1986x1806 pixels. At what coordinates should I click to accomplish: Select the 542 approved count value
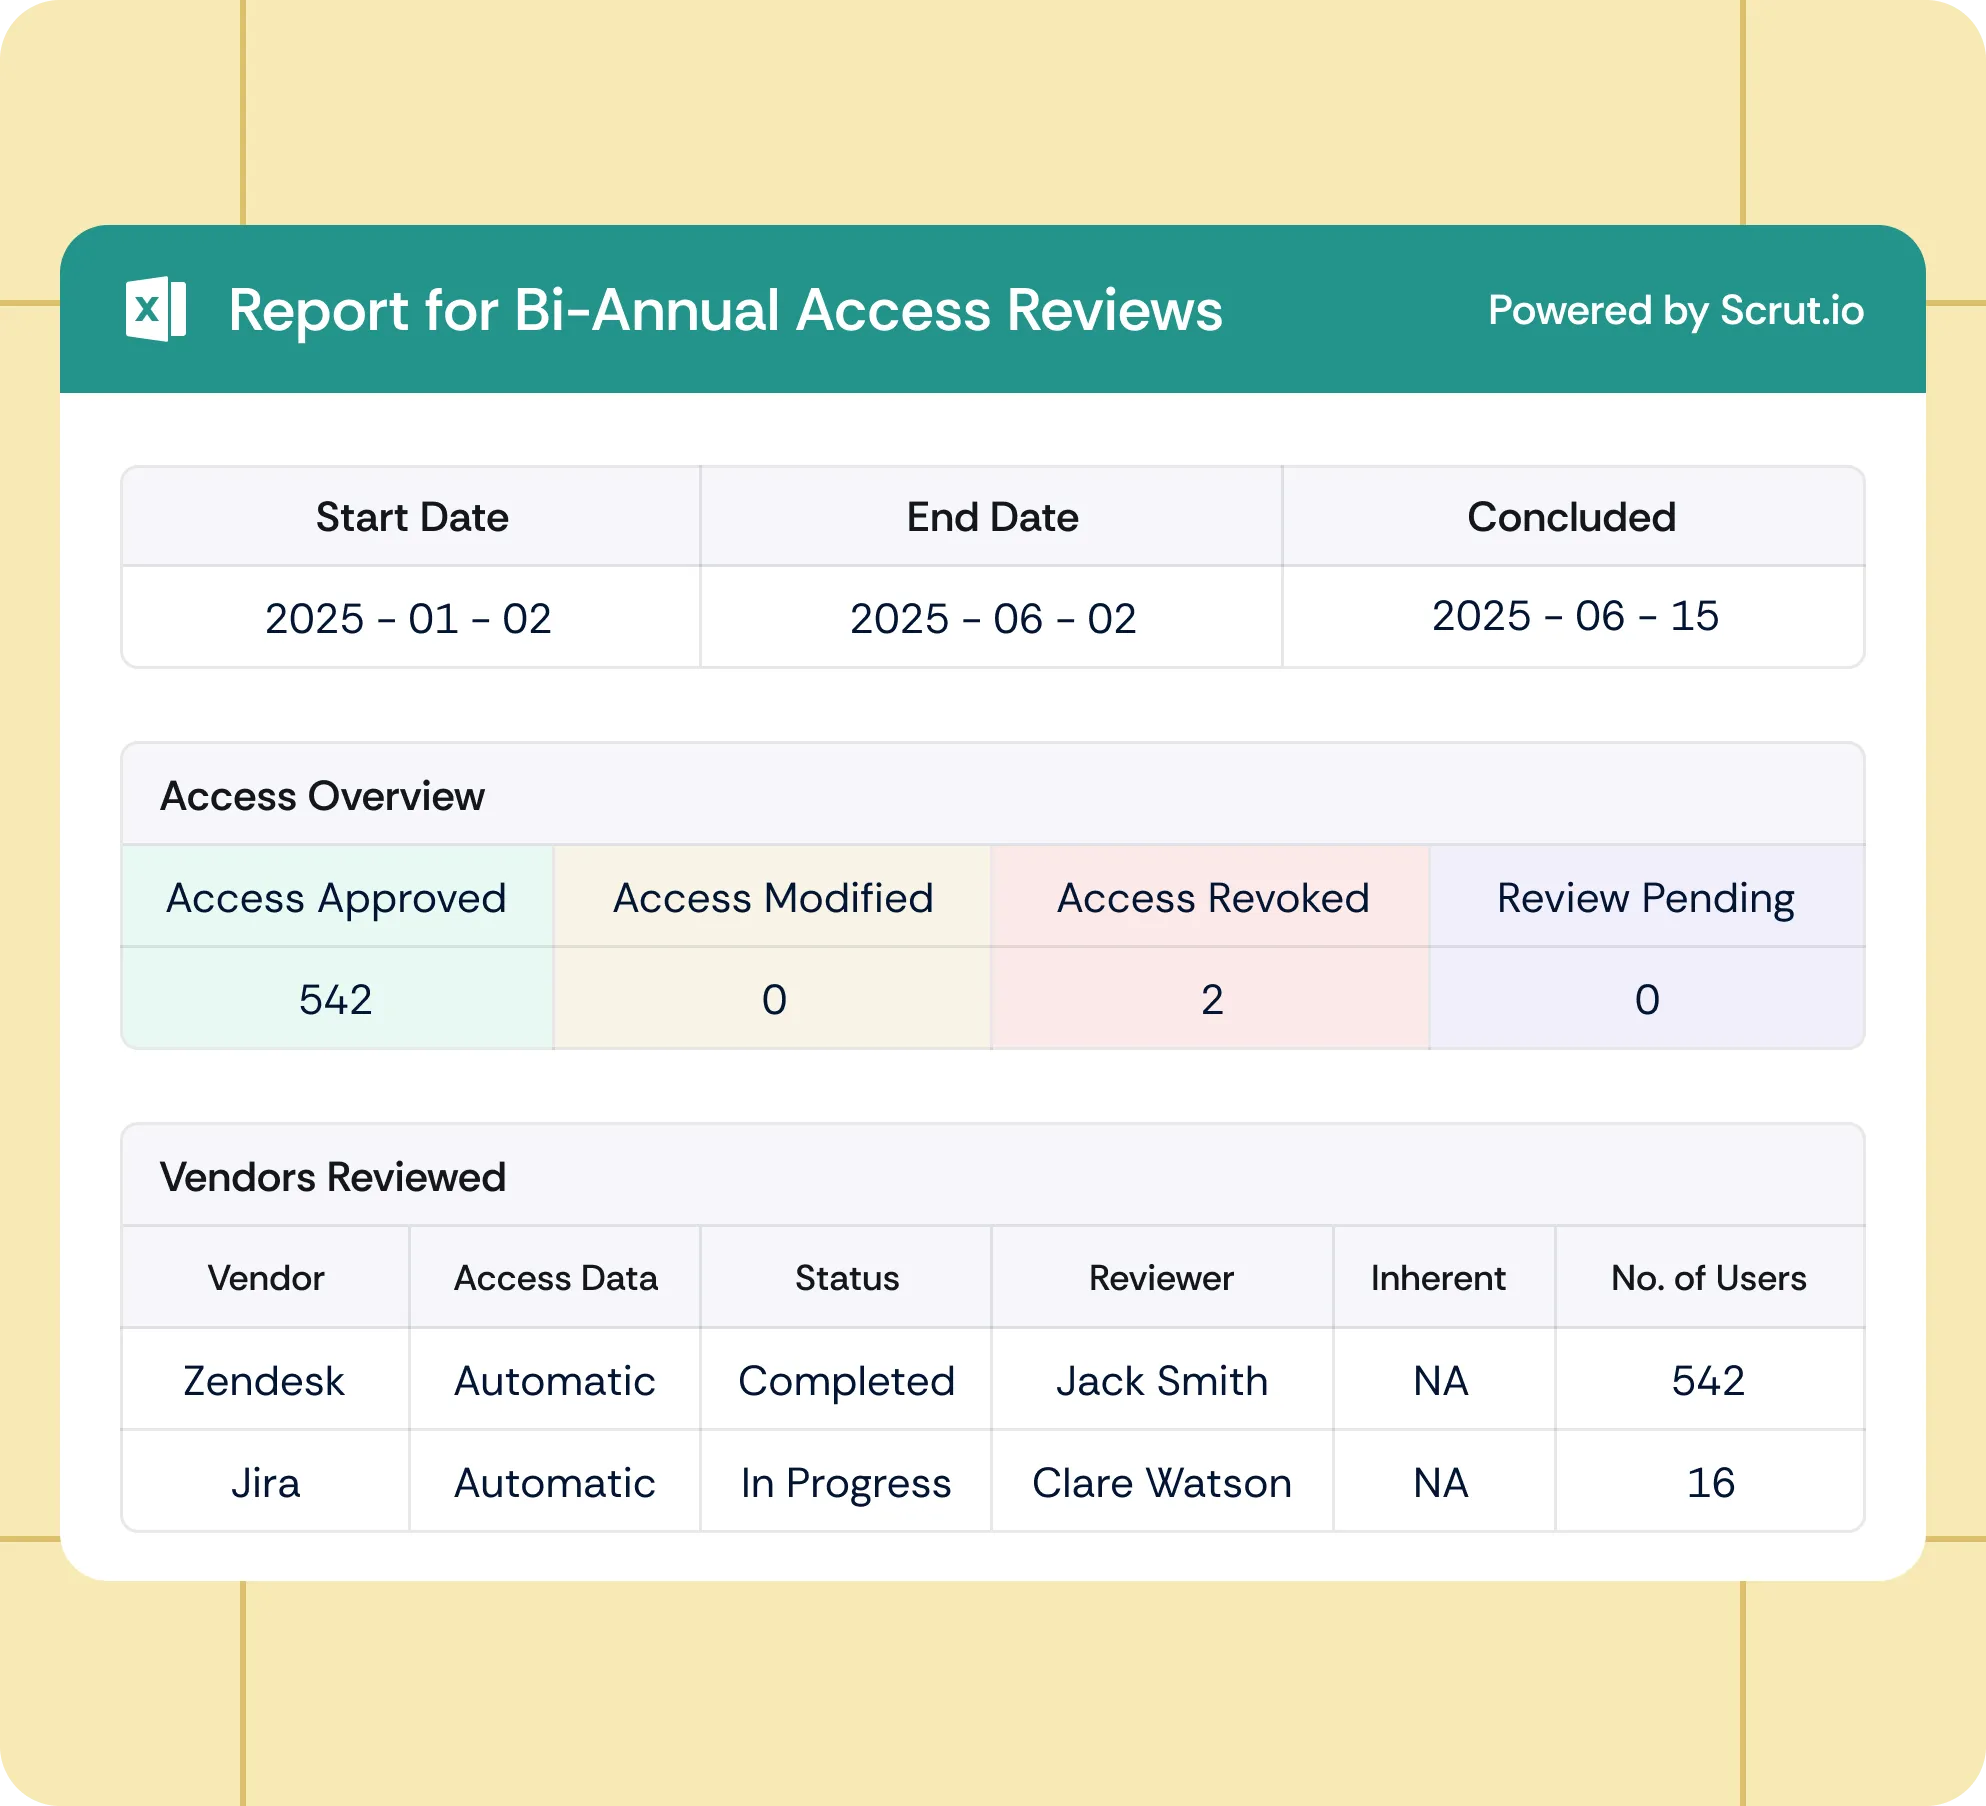click(336, 1000)
